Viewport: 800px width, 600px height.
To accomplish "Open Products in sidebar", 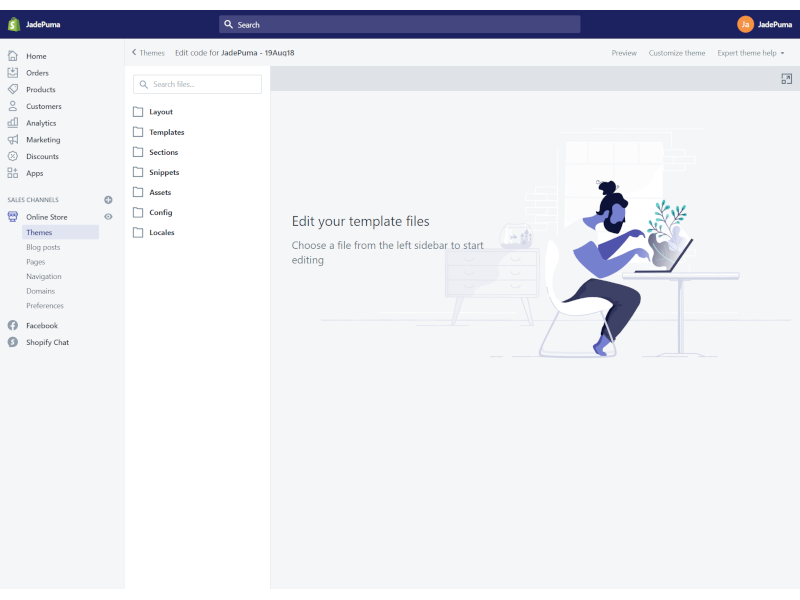I will (40, 89).
